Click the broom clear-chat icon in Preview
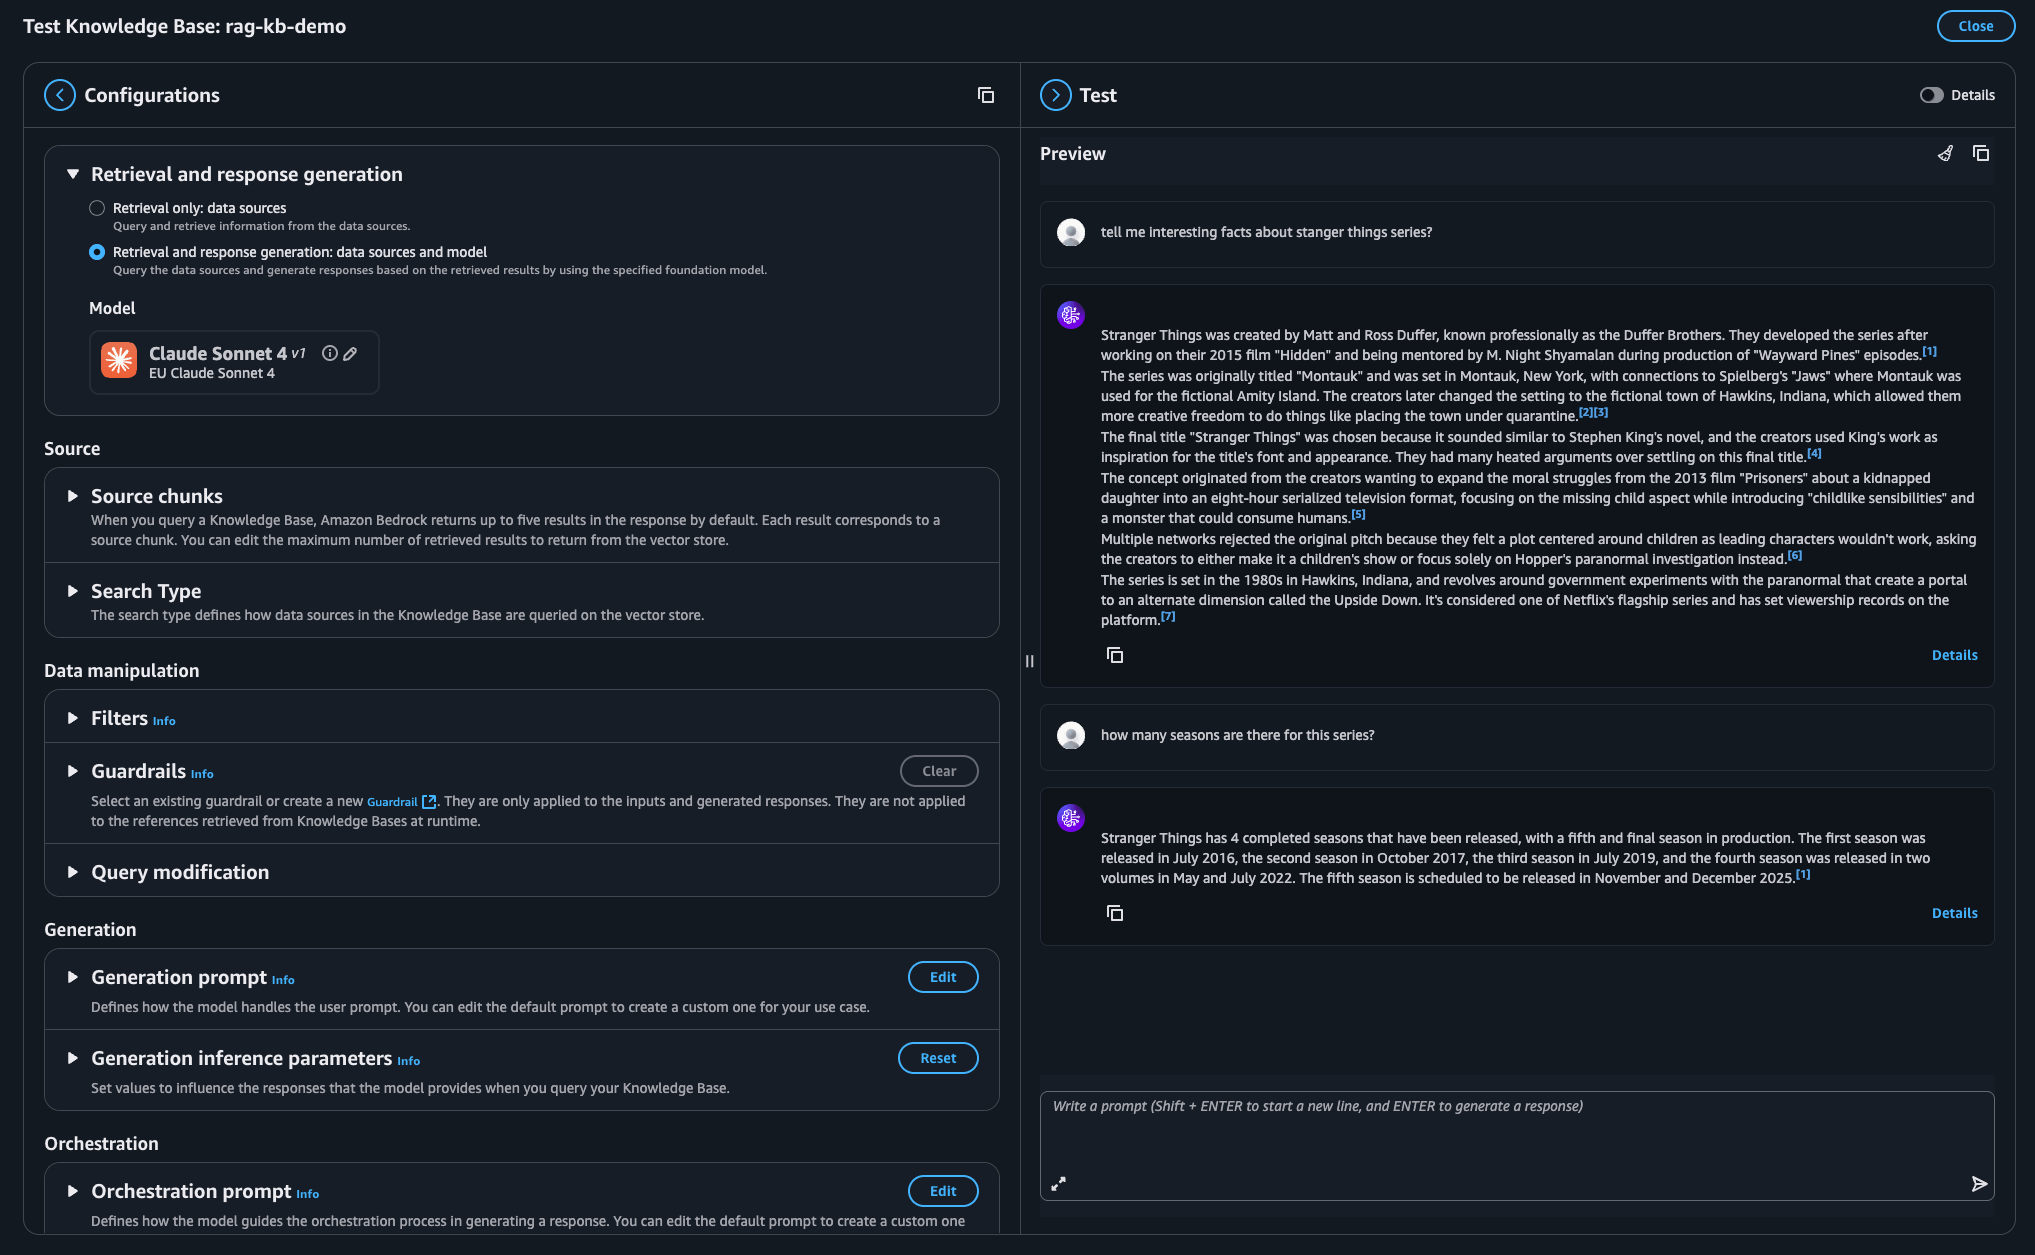The height and width of the screenshot is (1255, 2035). tap(1945, 153)
